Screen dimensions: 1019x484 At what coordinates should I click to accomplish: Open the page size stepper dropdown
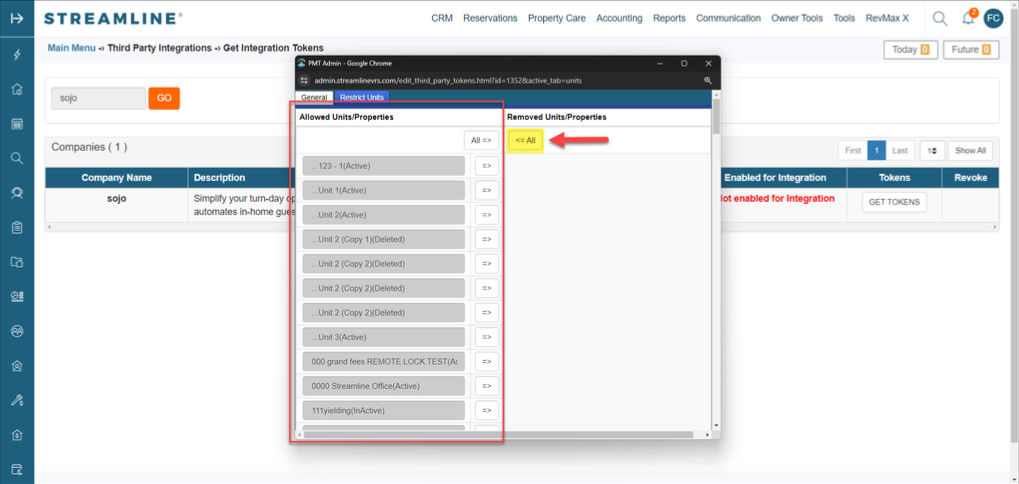coord(931,150)
